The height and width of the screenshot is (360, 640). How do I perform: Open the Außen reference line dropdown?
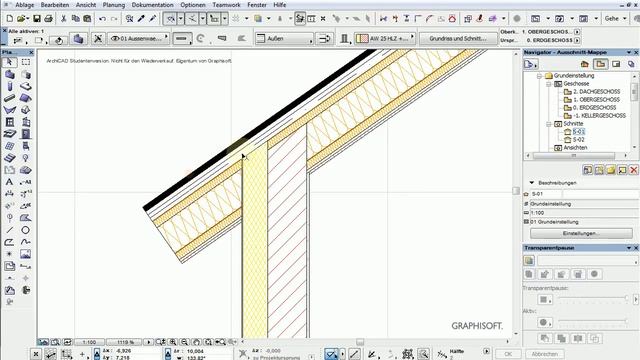point(284,39)
